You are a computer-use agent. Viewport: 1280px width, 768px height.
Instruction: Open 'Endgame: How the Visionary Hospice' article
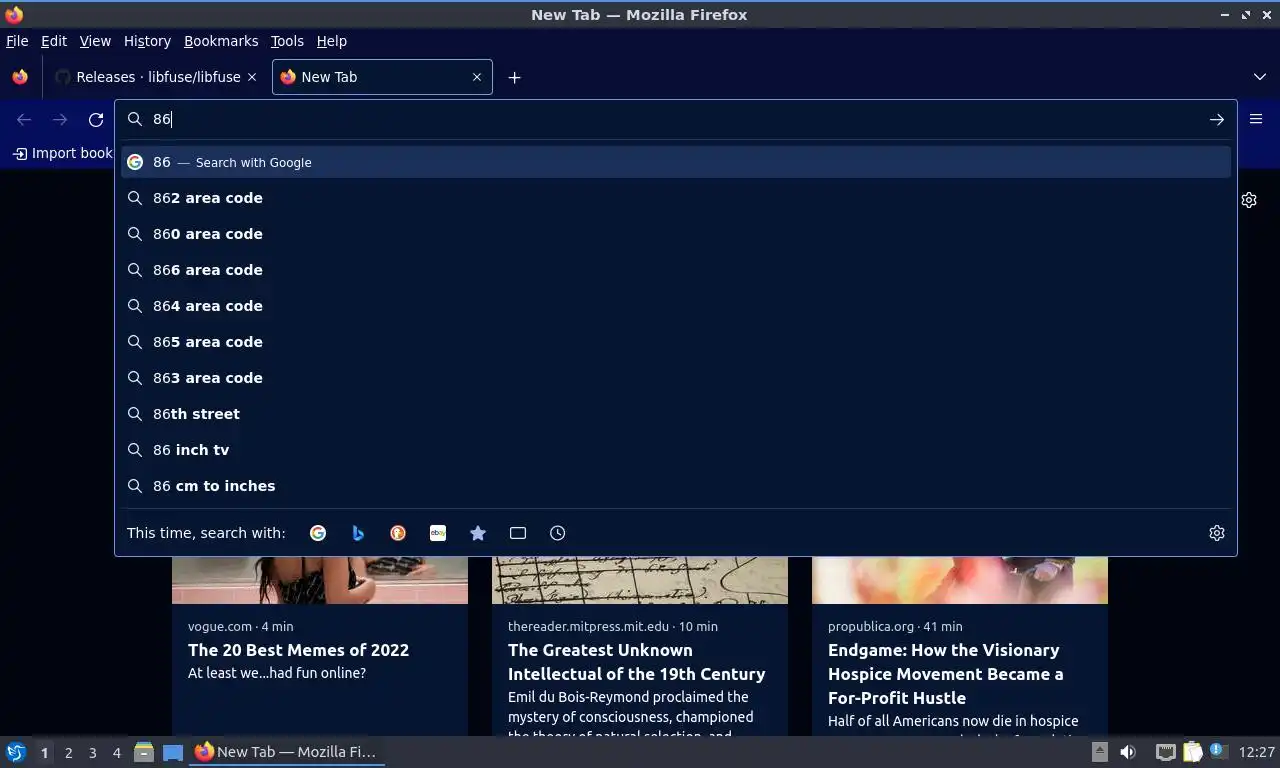945,674
